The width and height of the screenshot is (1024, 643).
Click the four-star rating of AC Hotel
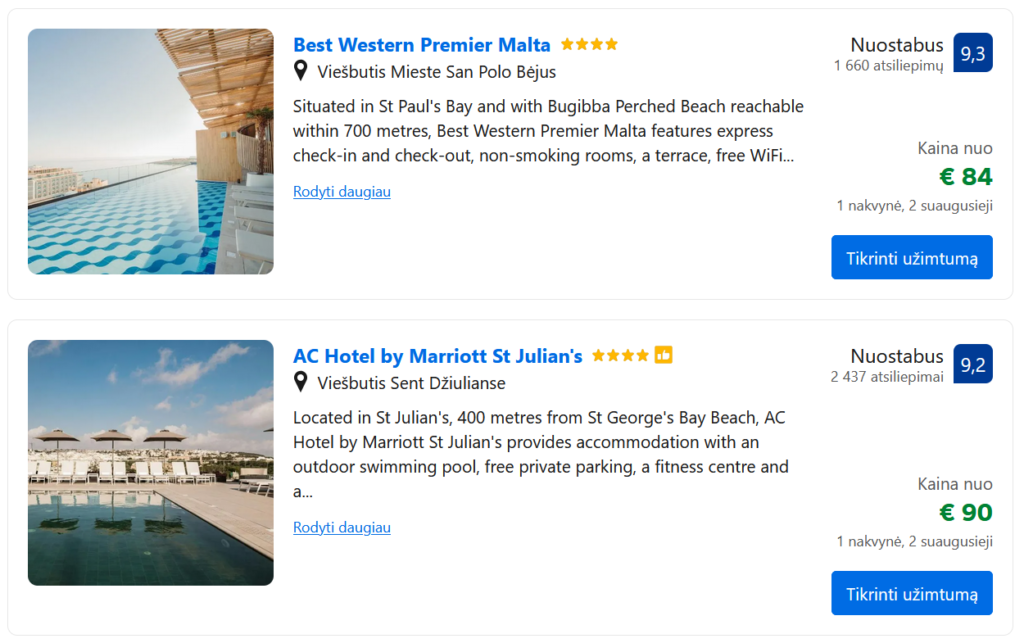(620, 356)
